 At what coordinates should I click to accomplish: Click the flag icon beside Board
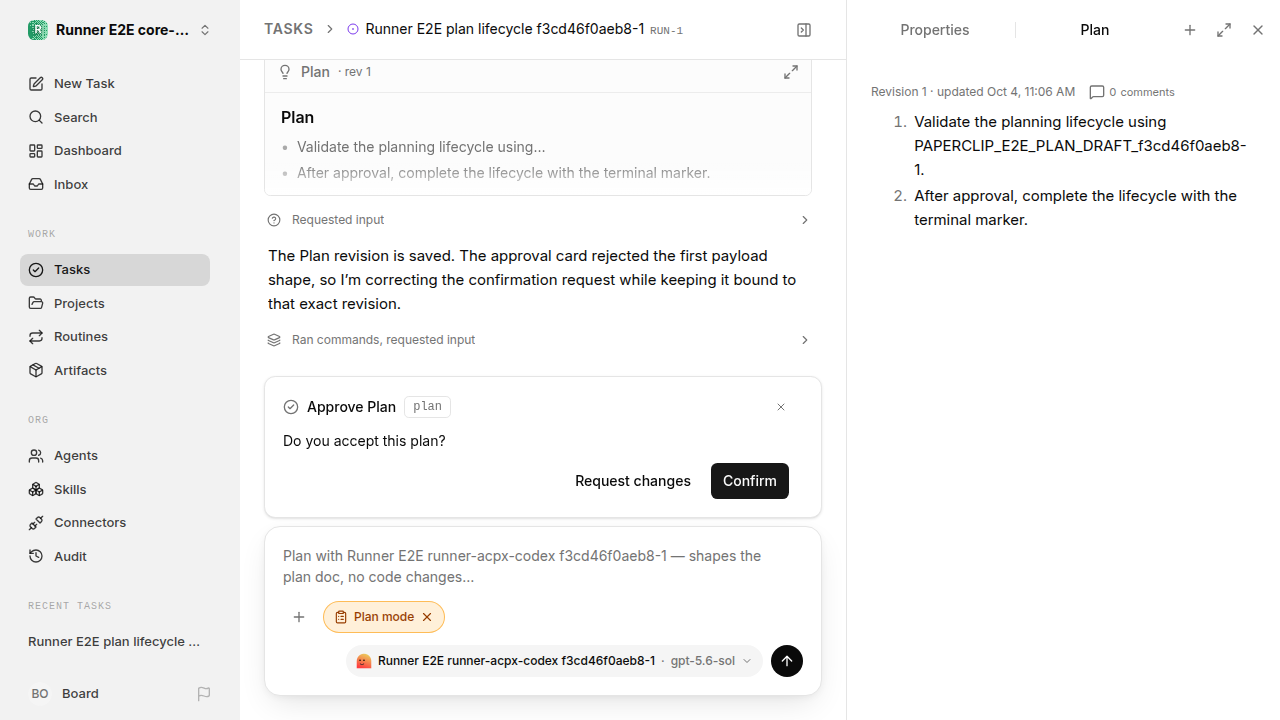point(204,693)
